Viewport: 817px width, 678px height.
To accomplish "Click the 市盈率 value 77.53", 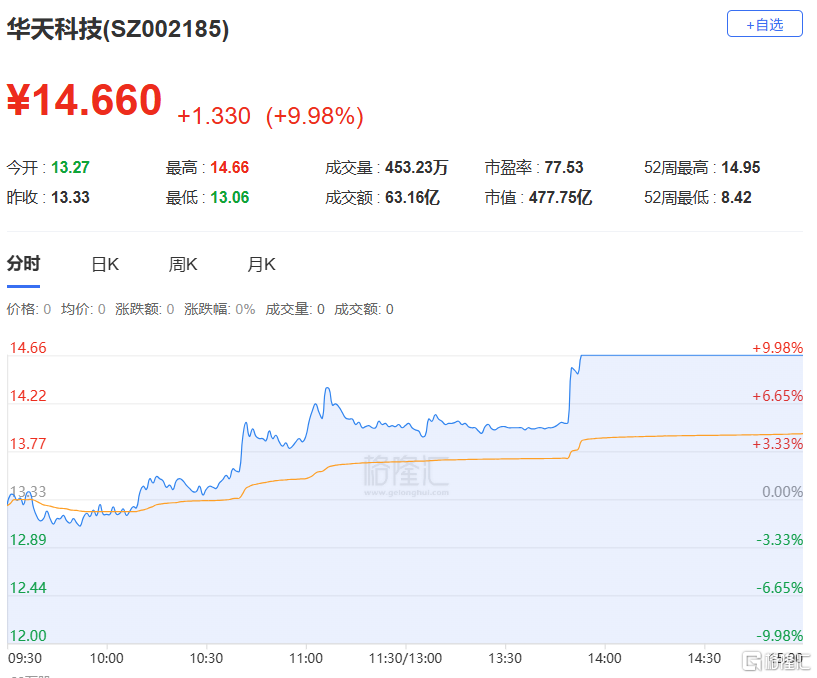I will [x=564, y=168].
